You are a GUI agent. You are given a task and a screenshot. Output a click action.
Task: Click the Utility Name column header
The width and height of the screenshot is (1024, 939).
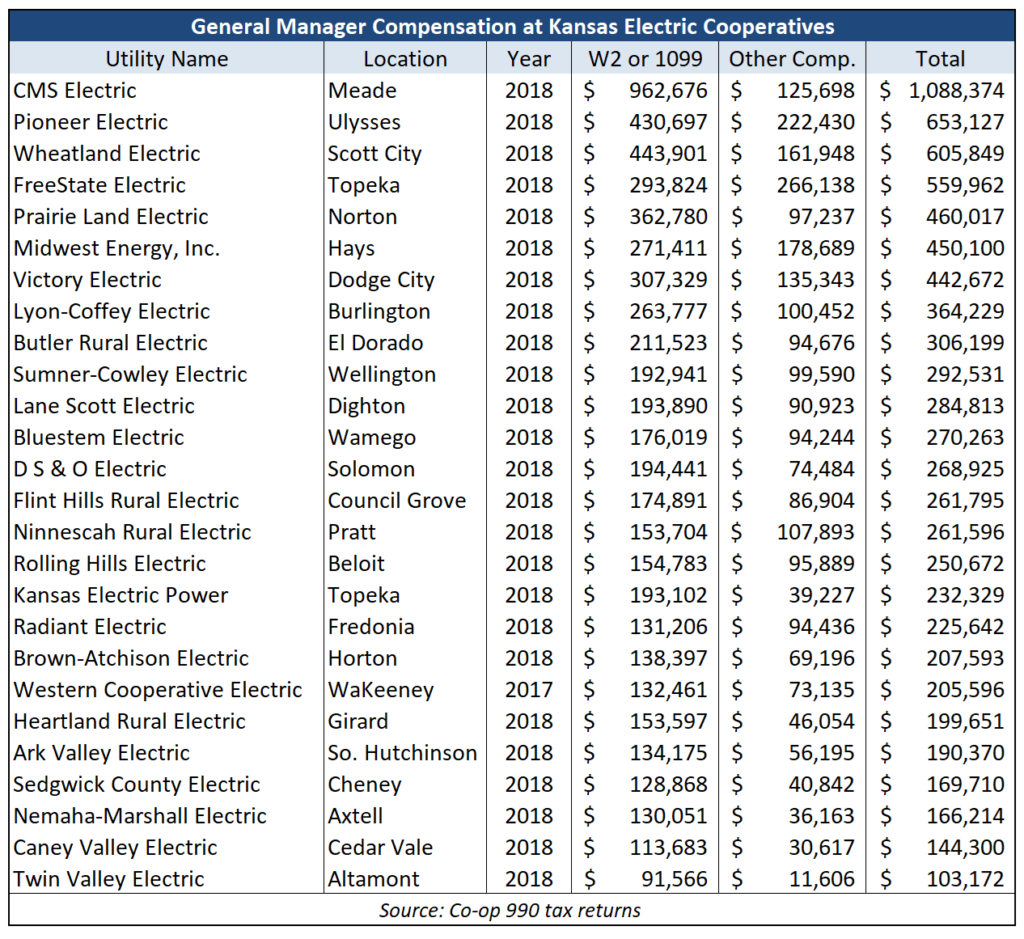point(167,59)
